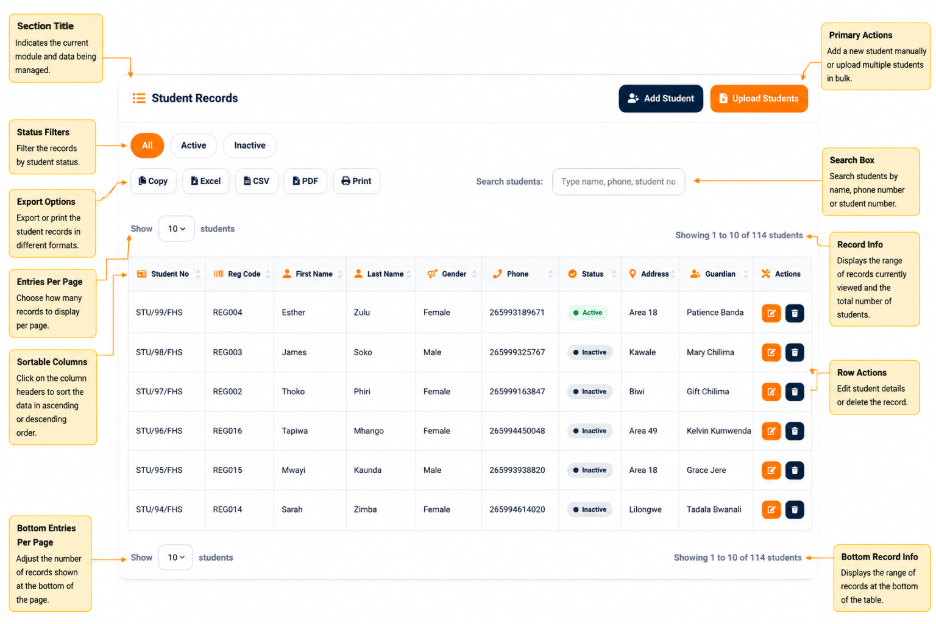Select the address cell Kawale
The height and width of the screenshot is (624, 936).
(642, 352)
